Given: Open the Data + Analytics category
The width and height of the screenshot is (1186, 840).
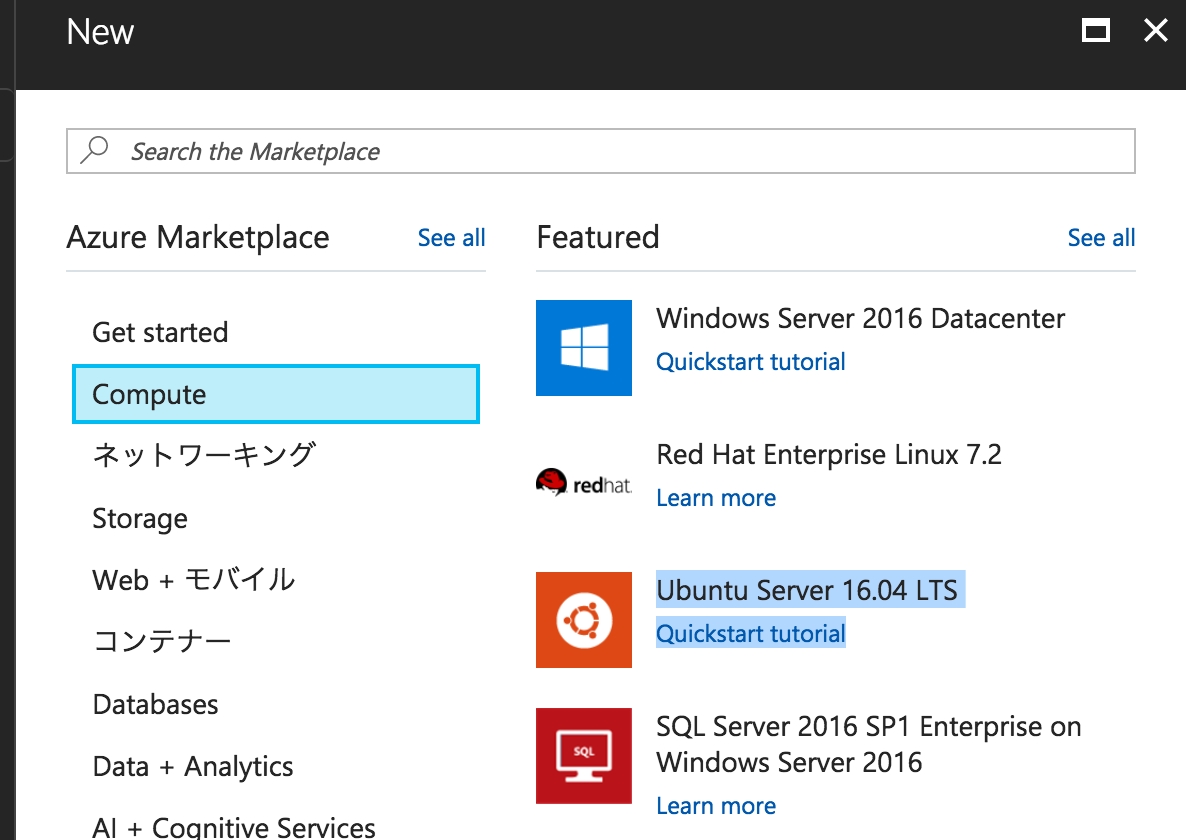Looking at the screenshot, I should point(192,766).
